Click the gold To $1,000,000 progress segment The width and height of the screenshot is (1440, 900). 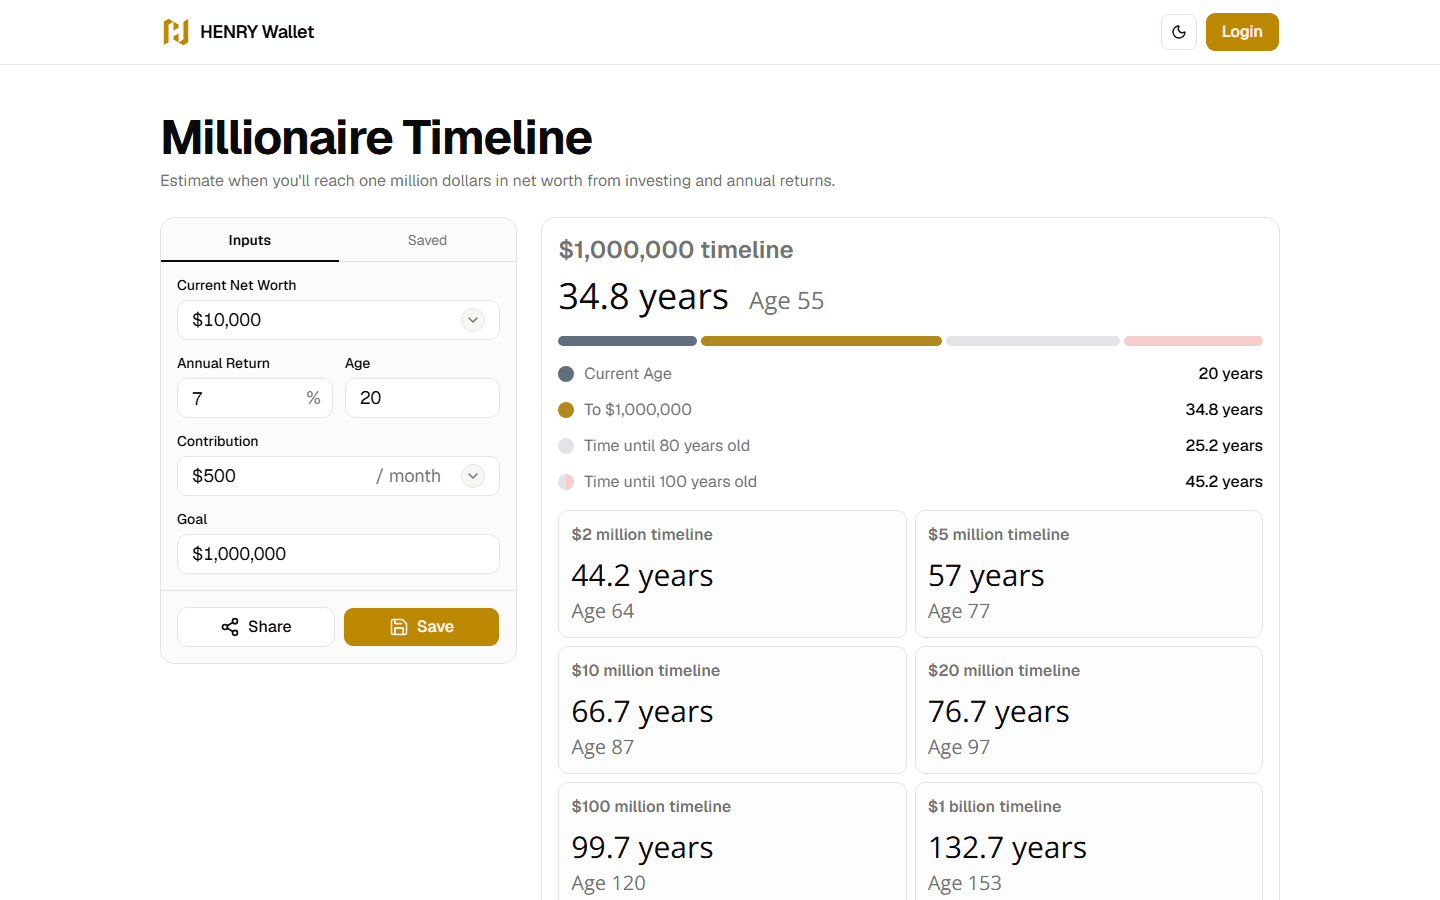(821, 341)
